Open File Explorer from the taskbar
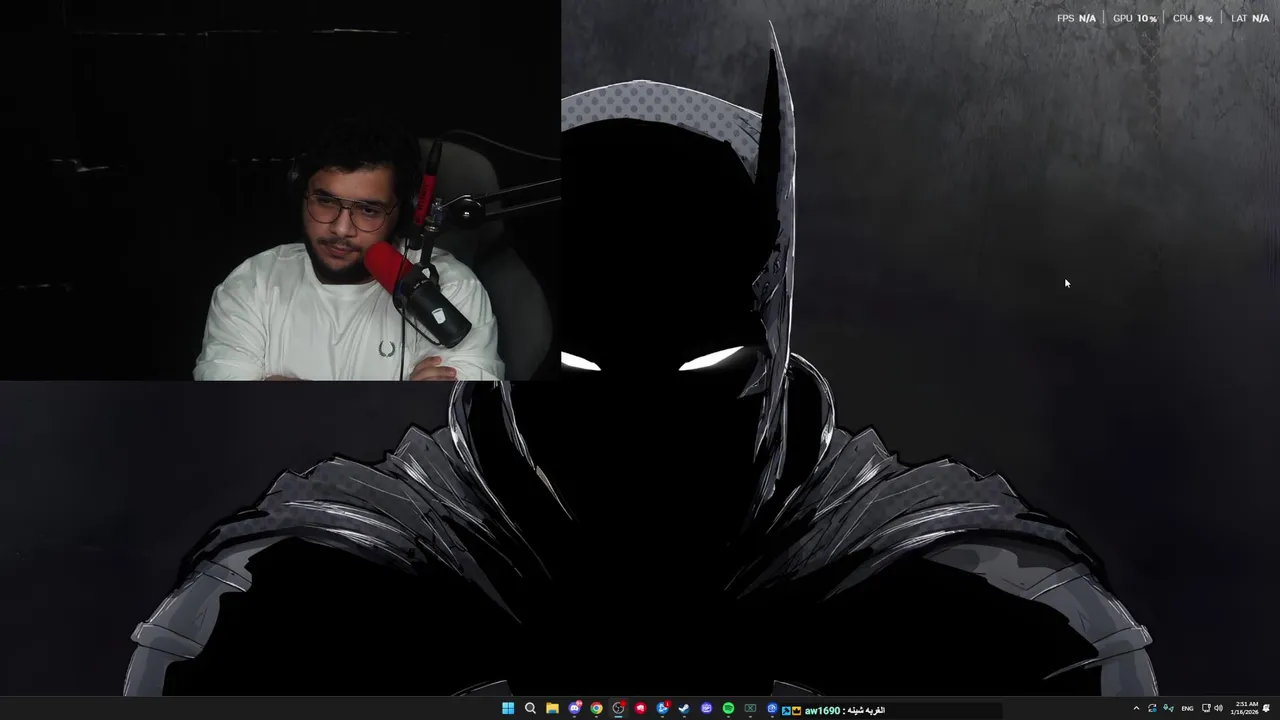 pyautogui.click(x=552, y=709)
